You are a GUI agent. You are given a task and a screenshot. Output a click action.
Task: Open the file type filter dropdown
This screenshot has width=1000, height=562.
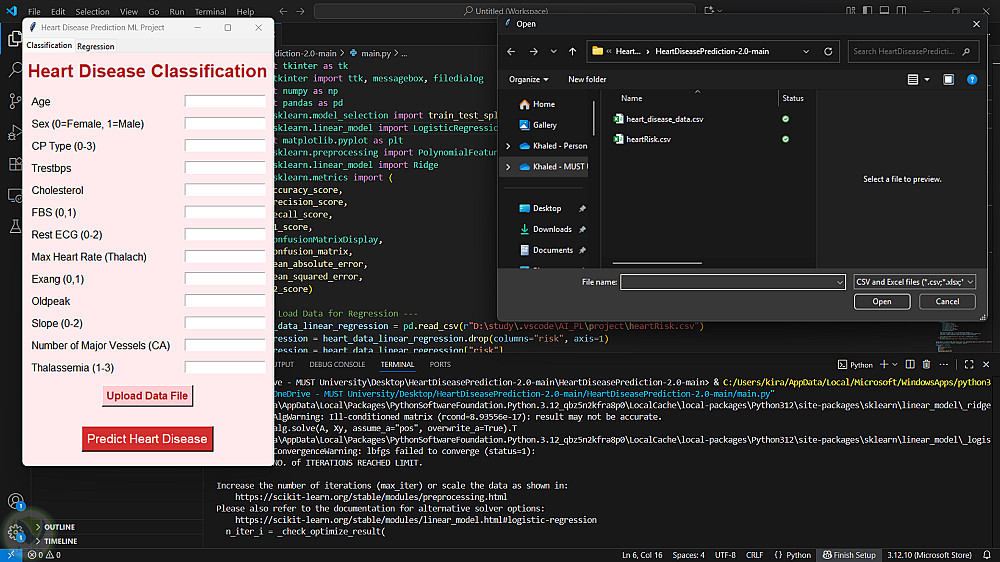pyautogui.click(x=915, y=283)
